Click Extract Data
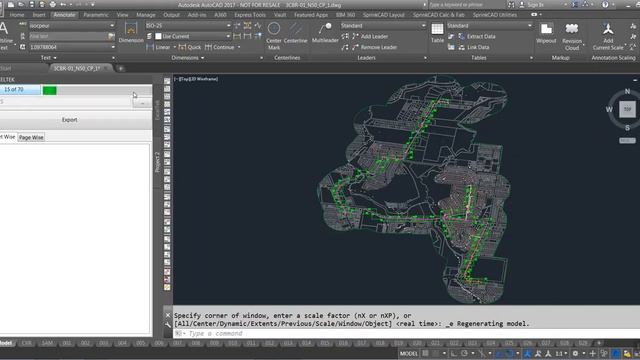 tap(476, 36)
